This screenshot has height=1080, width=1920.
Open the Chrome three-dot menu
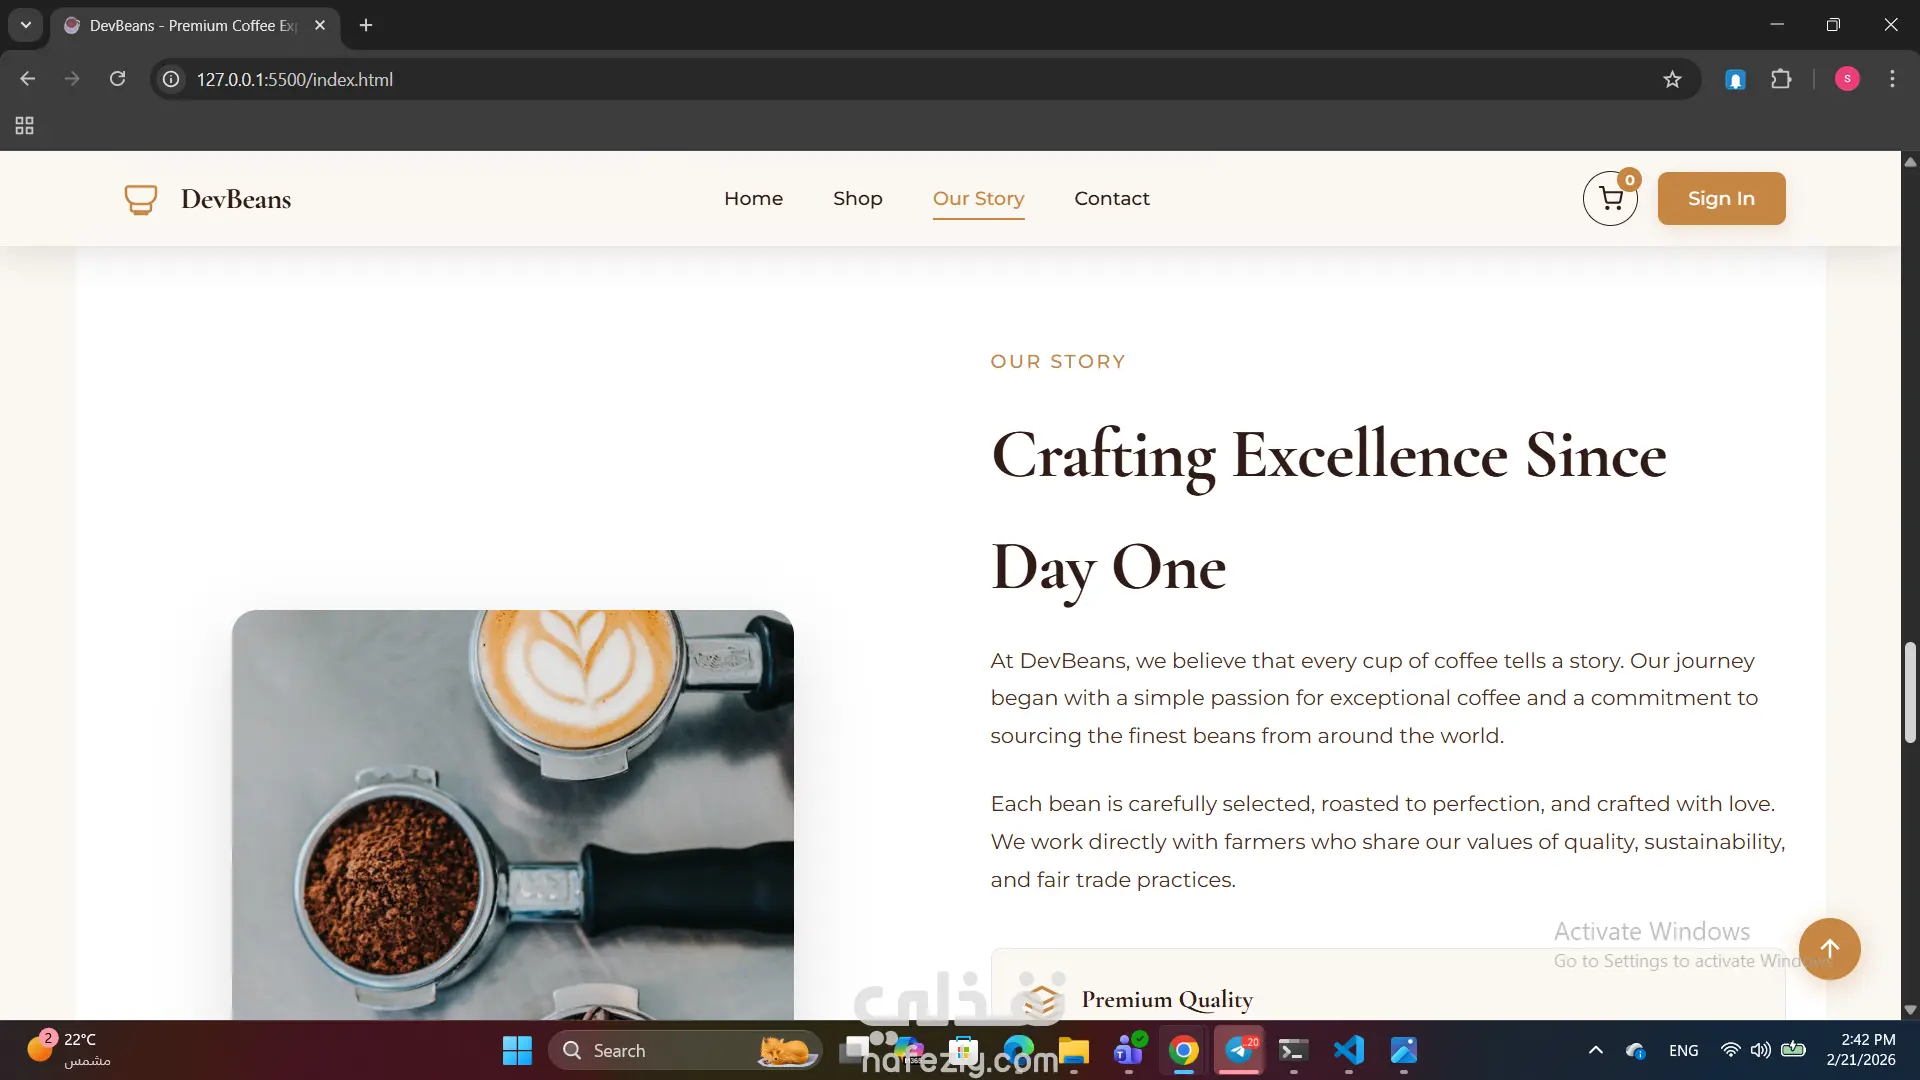[1892, 79]
